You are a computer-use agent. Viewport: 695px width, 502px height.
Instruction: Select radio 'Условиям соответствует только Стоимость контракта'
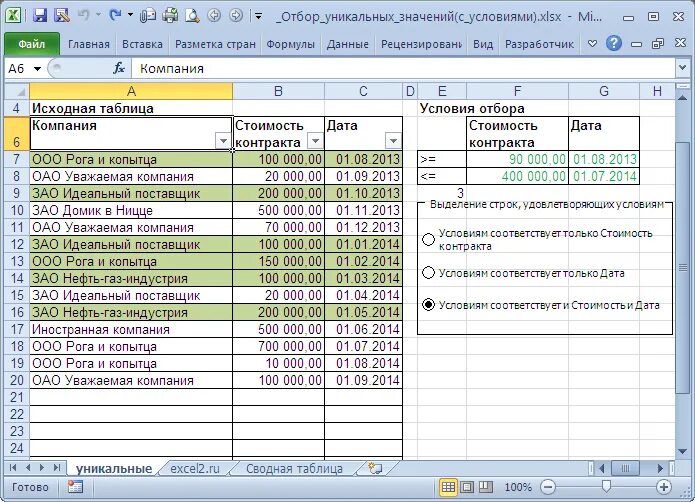428,239
